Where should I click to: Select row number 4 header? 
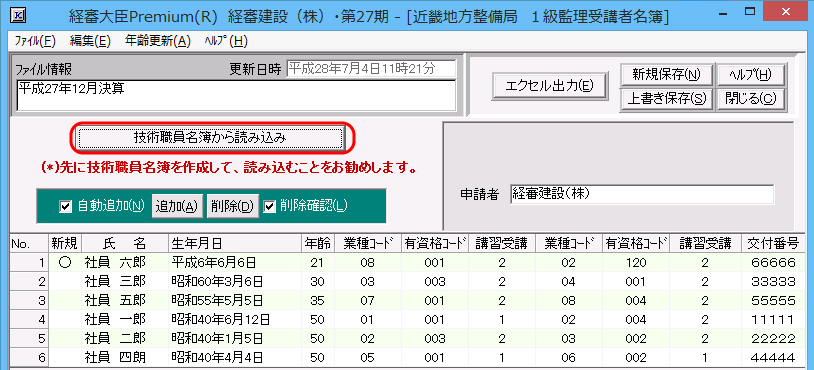[29, 319]
